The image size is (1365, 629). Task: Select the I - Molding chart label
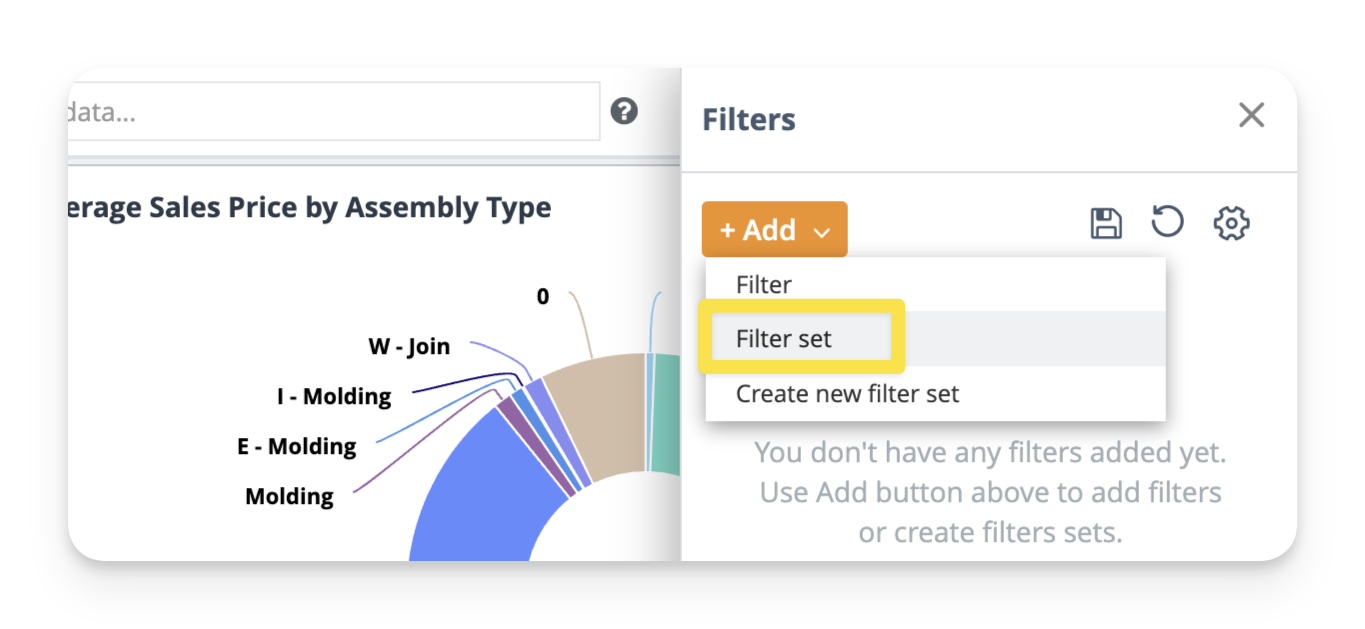[x=334, y=397]
